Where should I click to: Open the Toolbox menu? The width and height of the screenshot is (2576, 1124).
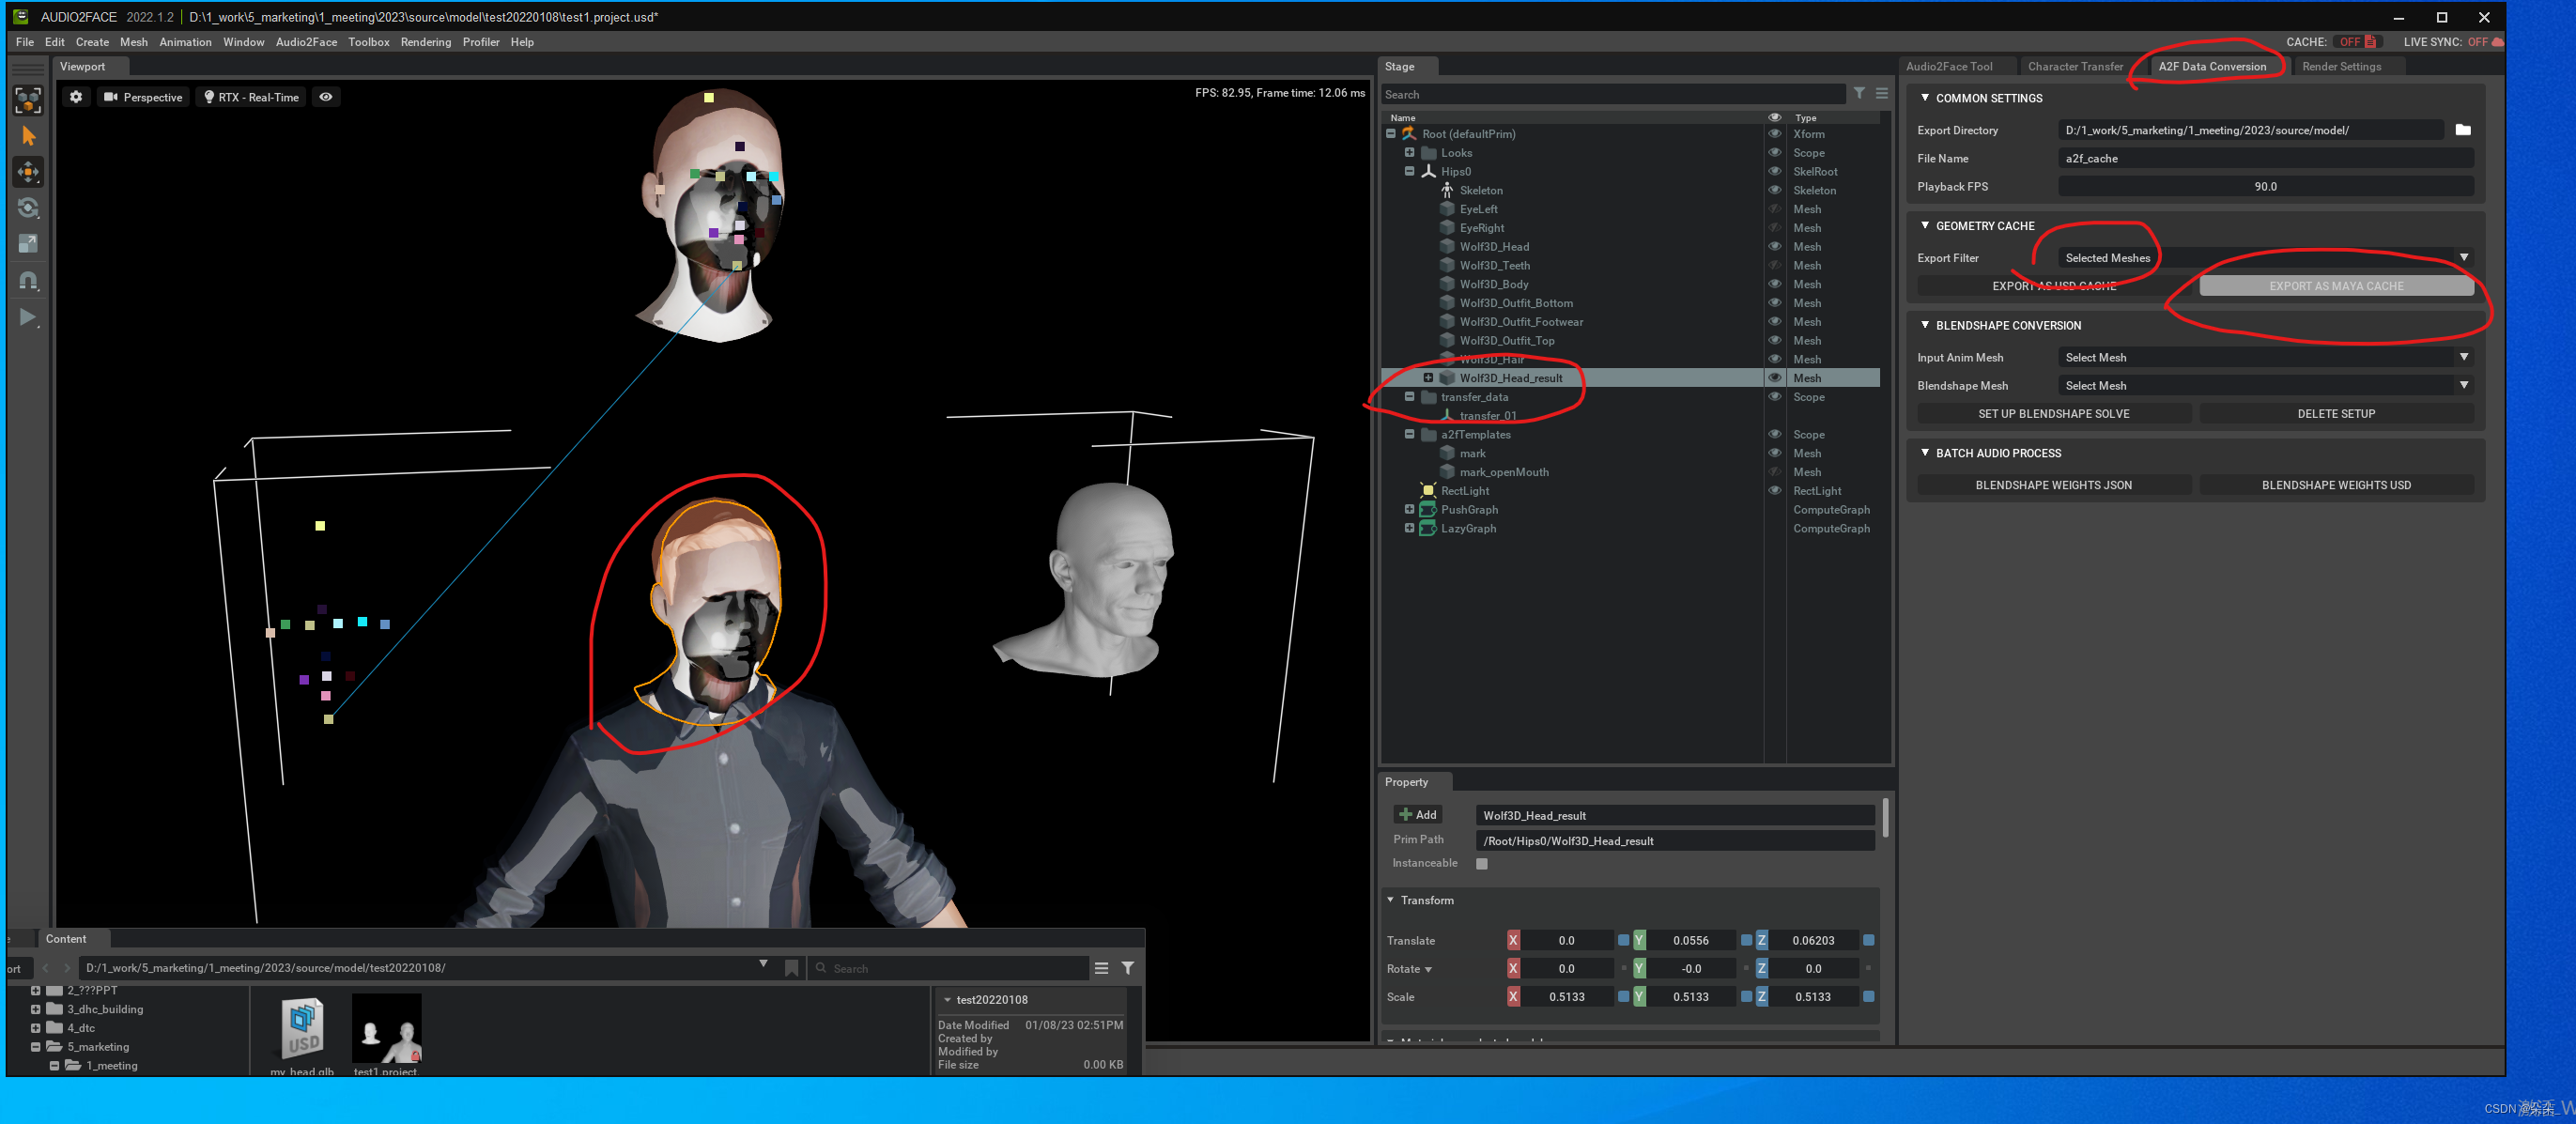369,42
